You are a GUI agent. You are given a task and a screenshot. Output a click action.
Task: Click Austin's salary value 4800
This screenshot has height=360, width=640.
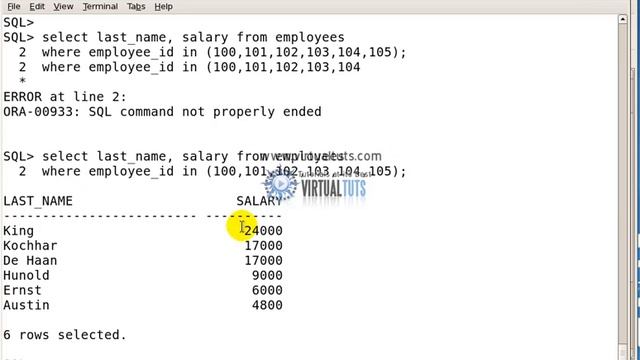pyautogui.click(x=267, y=305)
